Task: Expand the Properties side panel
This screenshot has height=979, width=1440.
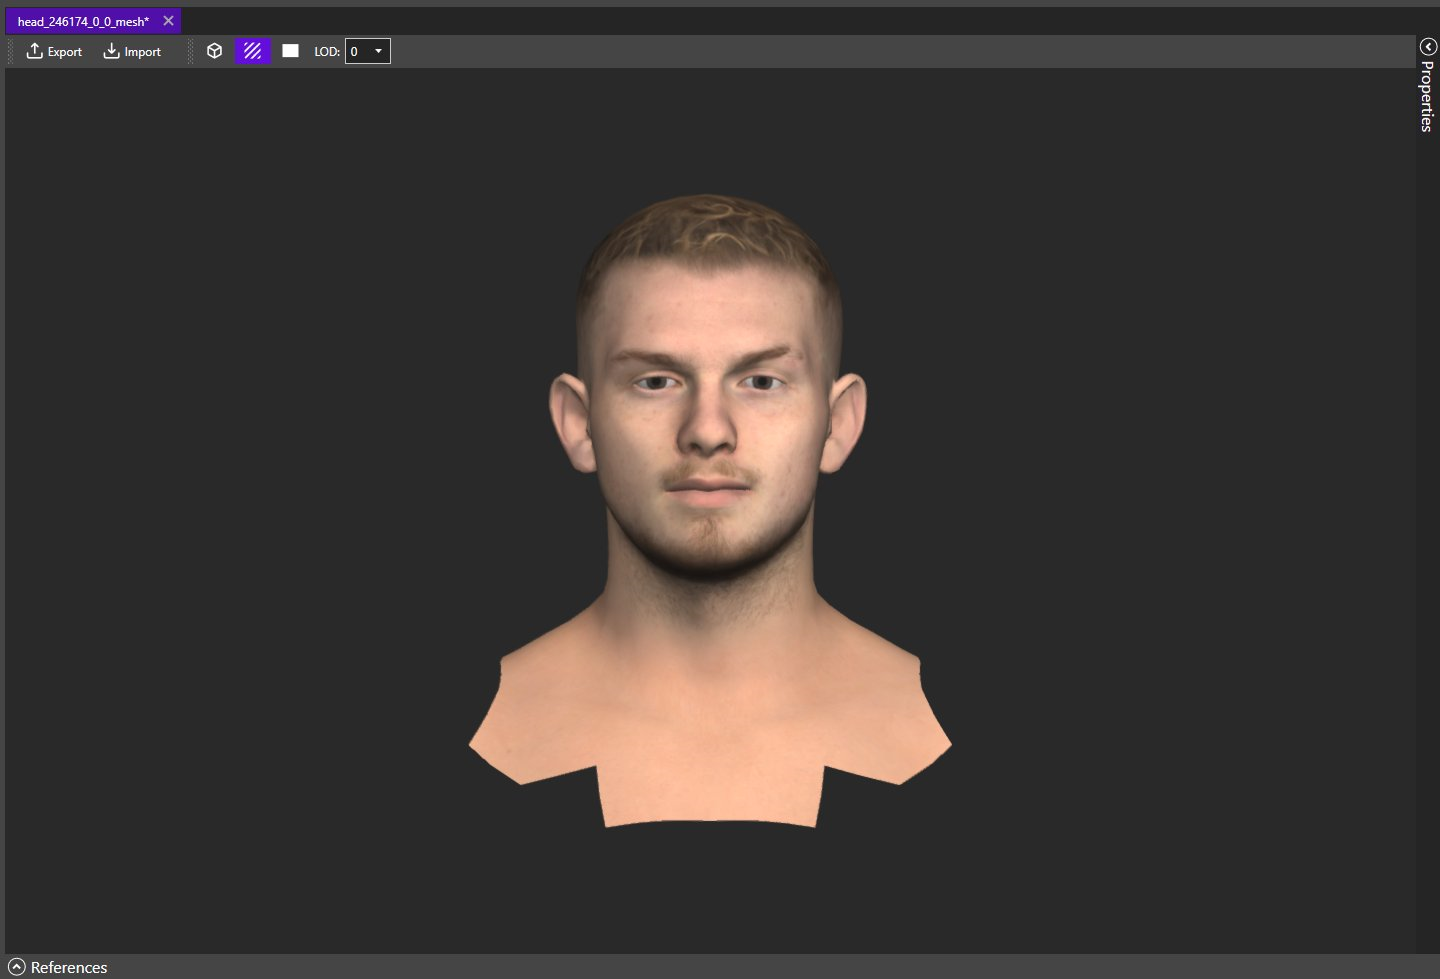Action: [x=1428, y=86]
